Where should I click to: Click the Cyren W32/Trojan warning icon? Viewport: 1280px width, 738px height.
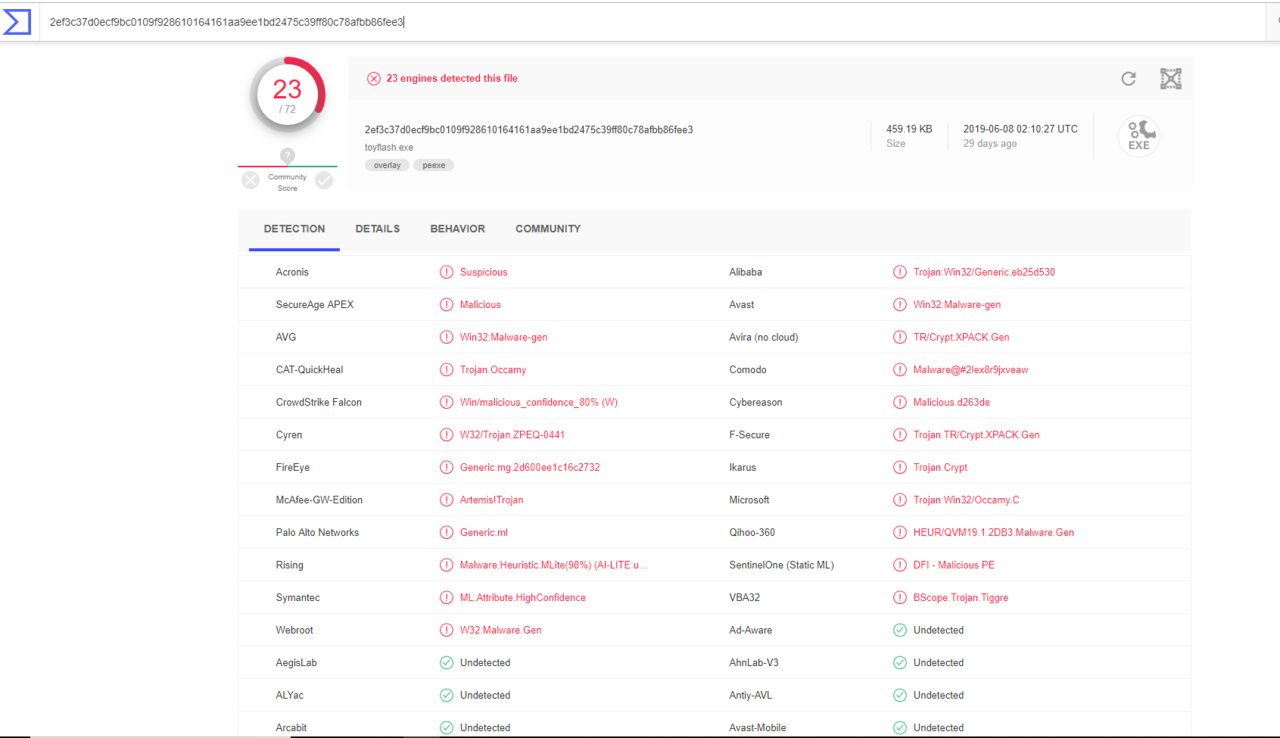tap(446, 435)
